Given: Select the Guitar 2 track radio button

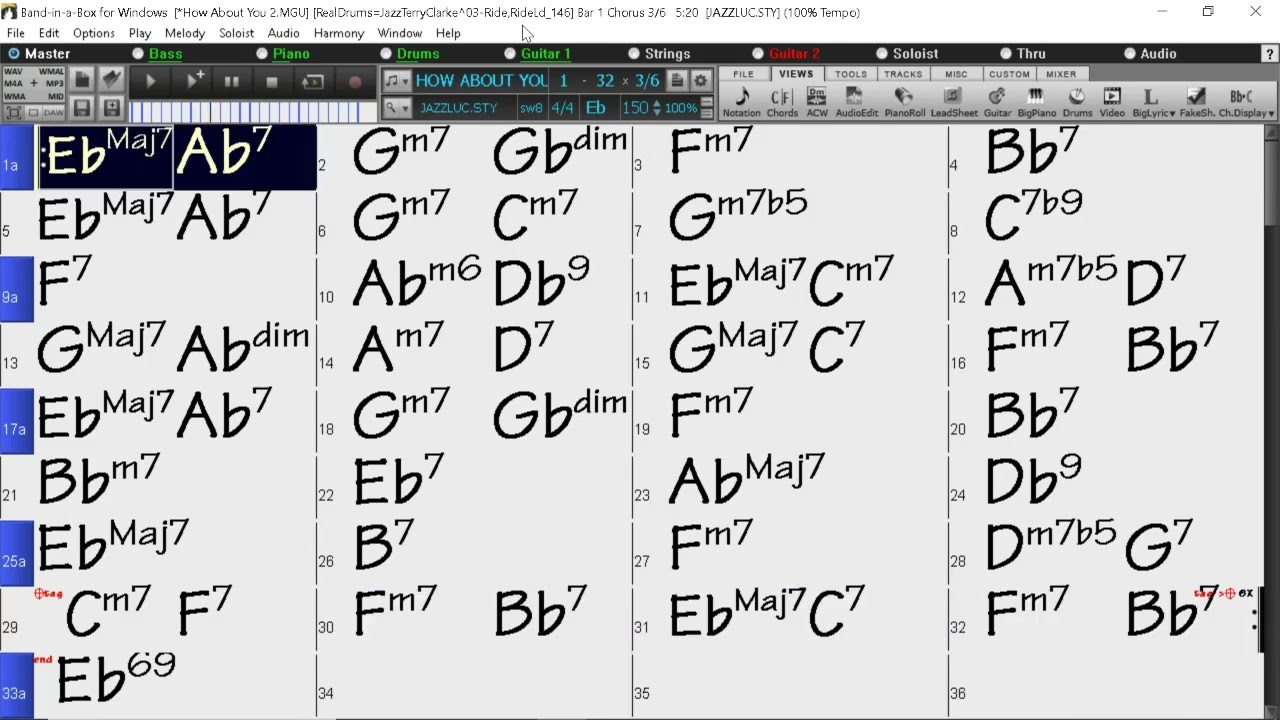Looking at the screenshot, I should [x=758, y=54].
